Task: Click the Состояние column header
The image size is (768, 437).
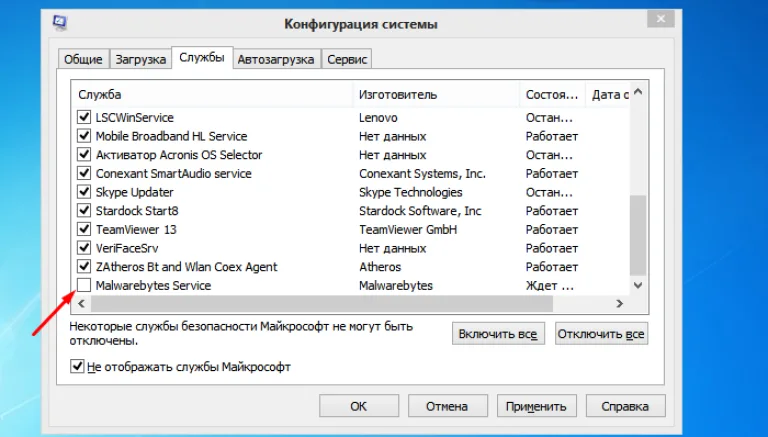Action: [552, 95]
